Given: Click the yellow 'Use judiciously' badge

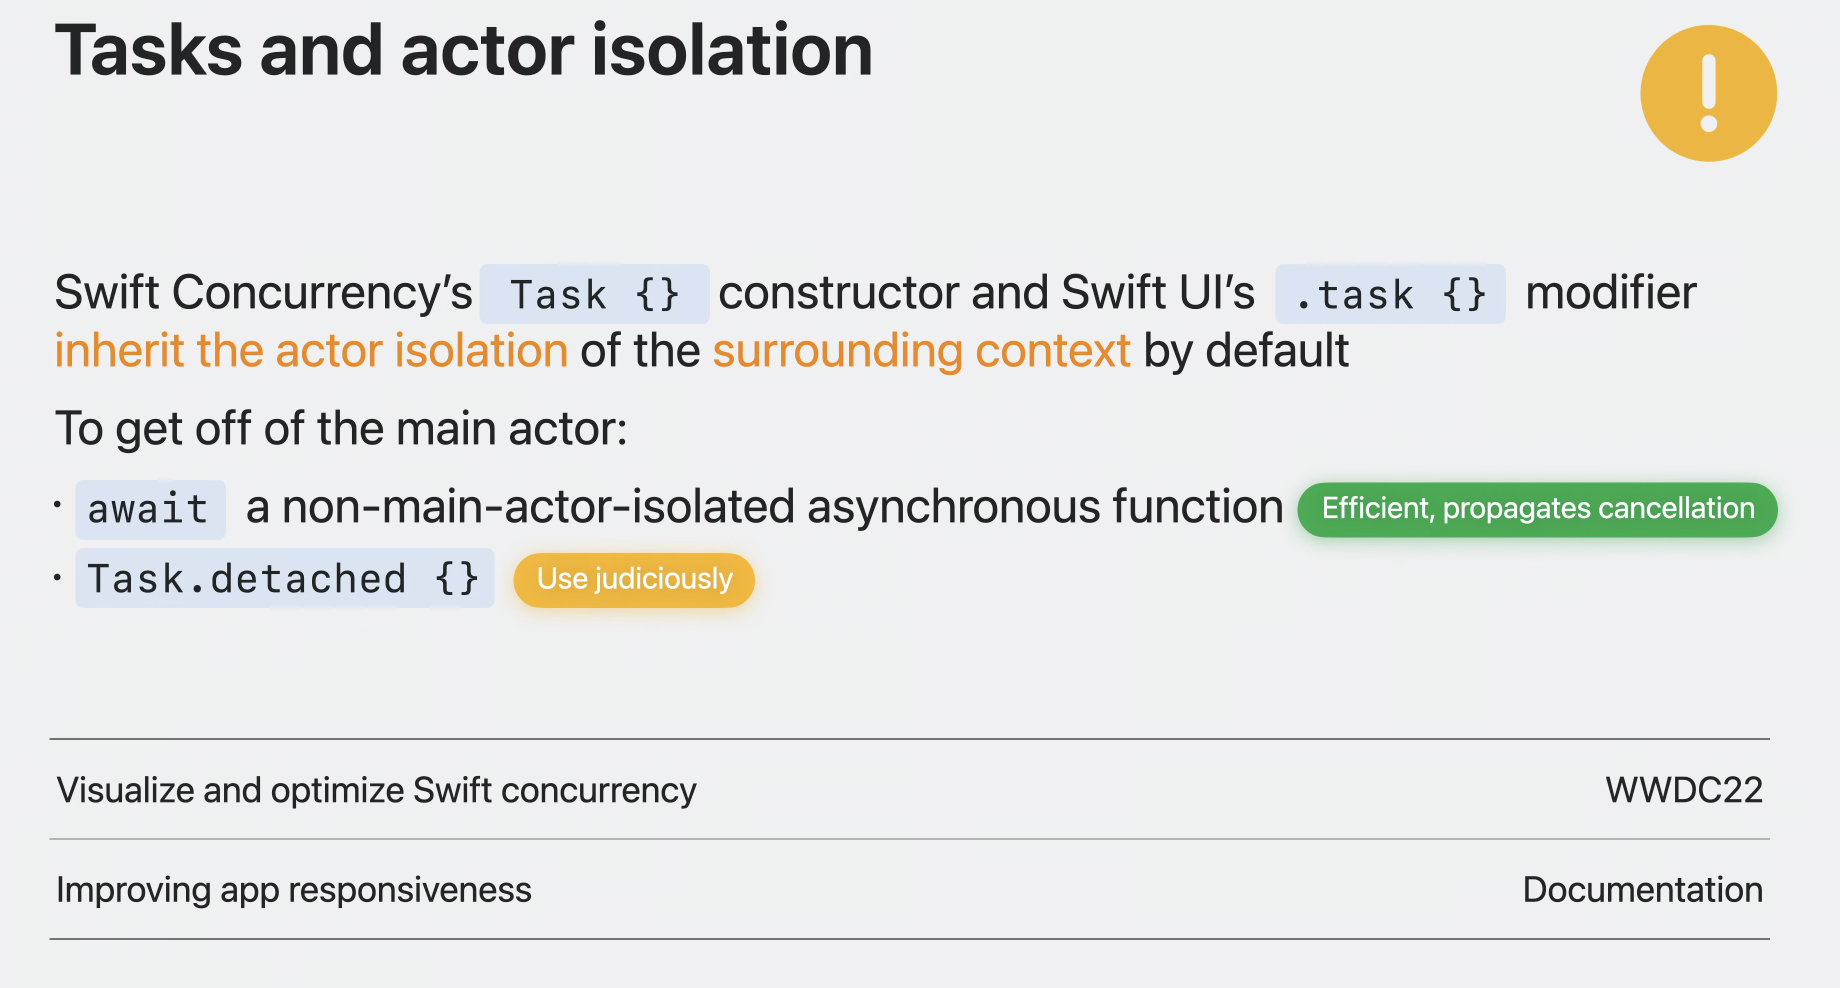Looking at the screenshot, I should pyautogui.click(x=634, y=579).
